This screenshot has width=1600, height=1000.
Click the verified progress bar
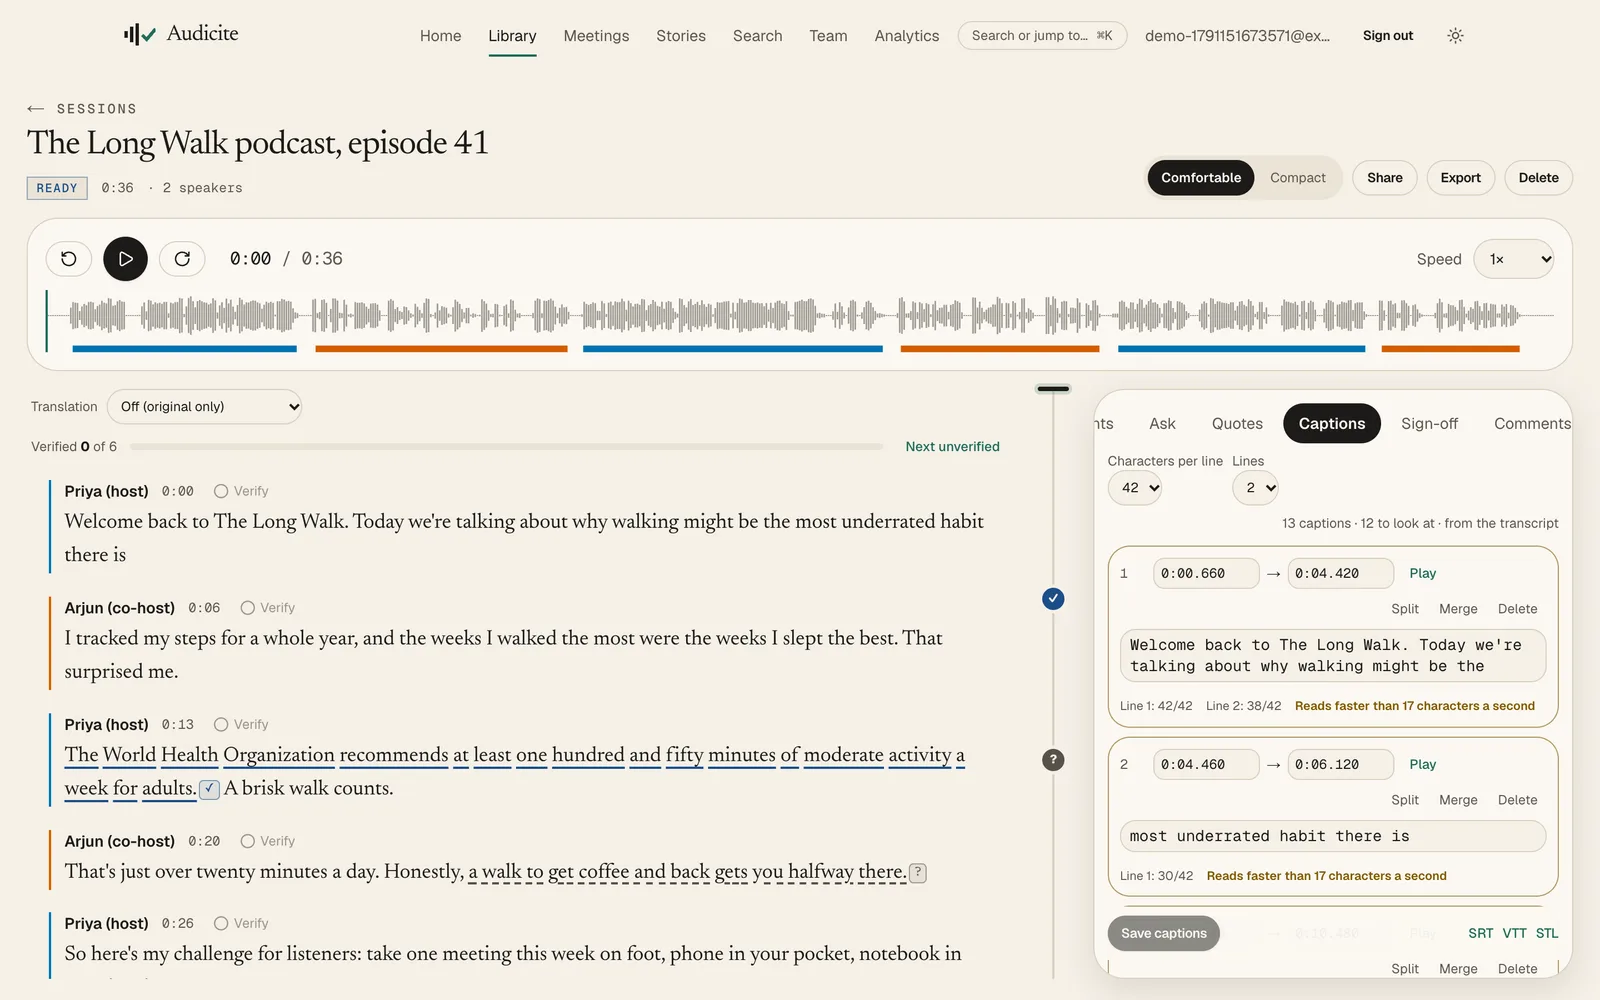(x=506, y=447)
